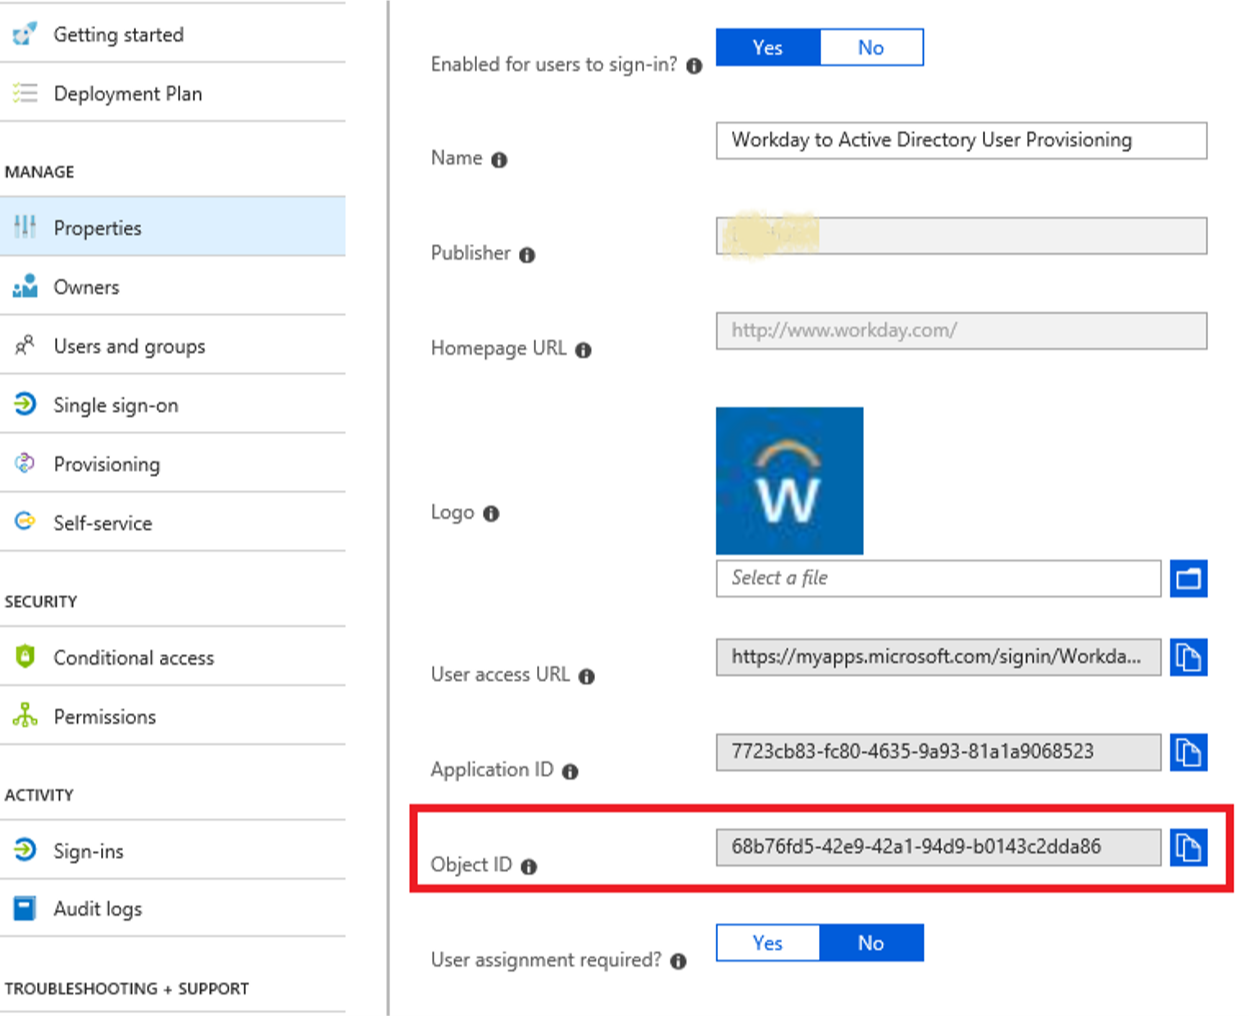
Task: Copy the Object ID value
Action: [x=1188, y=847]
